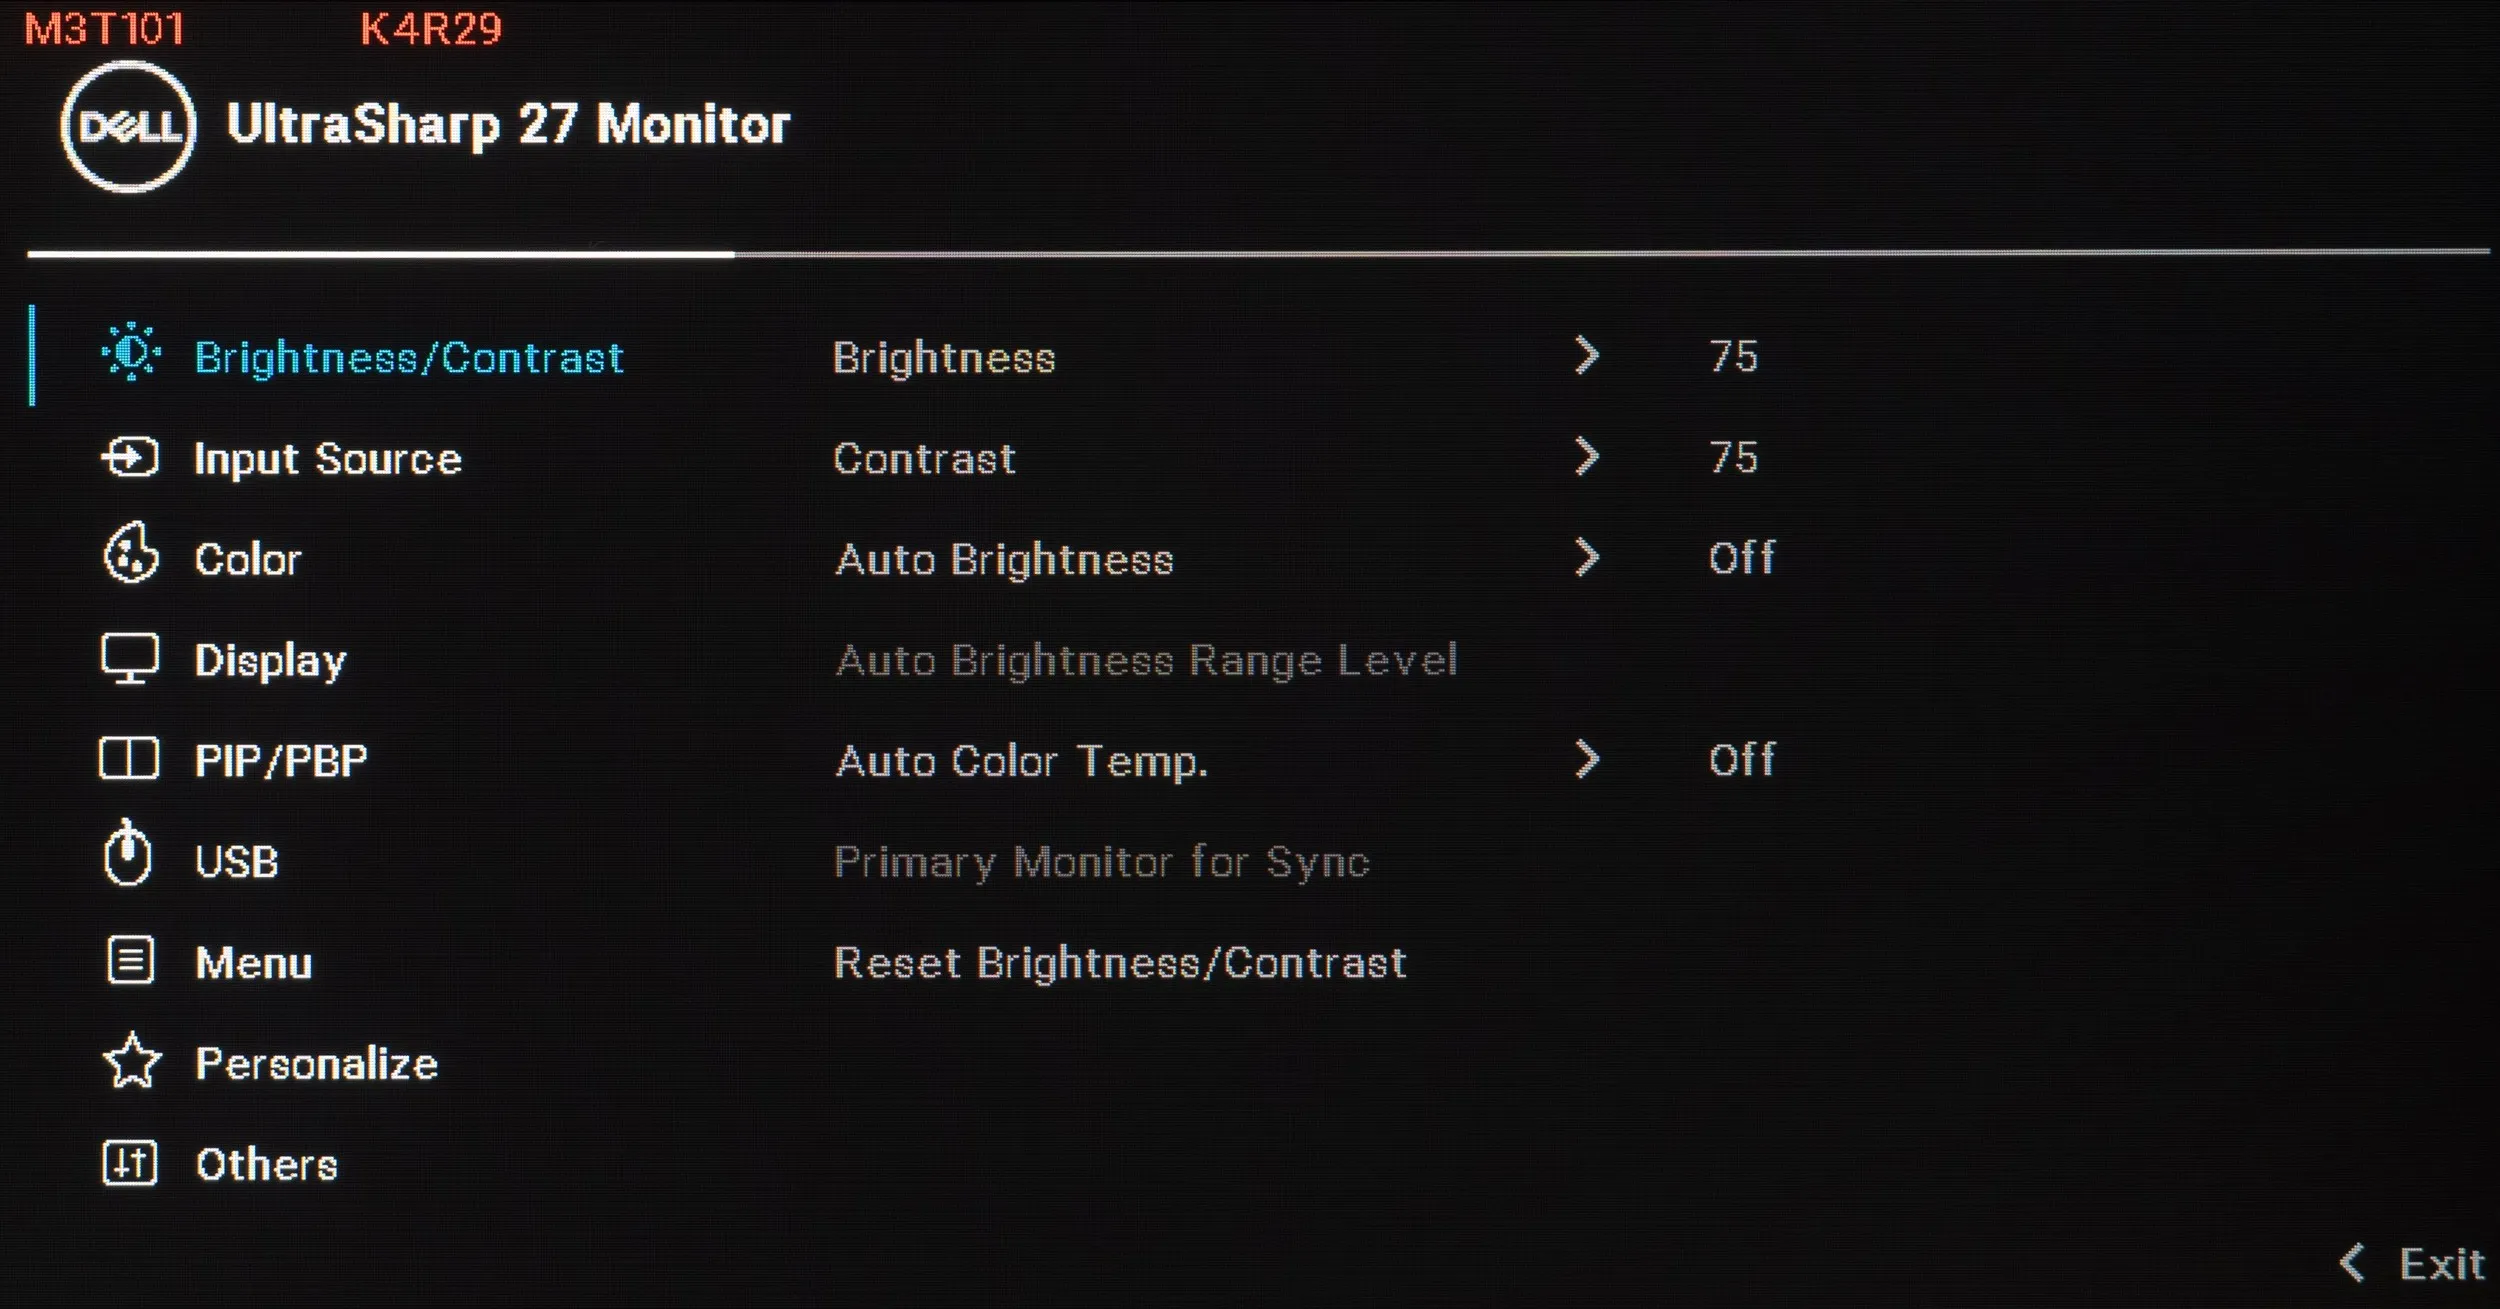Click the PIP/PBP split-screen icon

129,759
